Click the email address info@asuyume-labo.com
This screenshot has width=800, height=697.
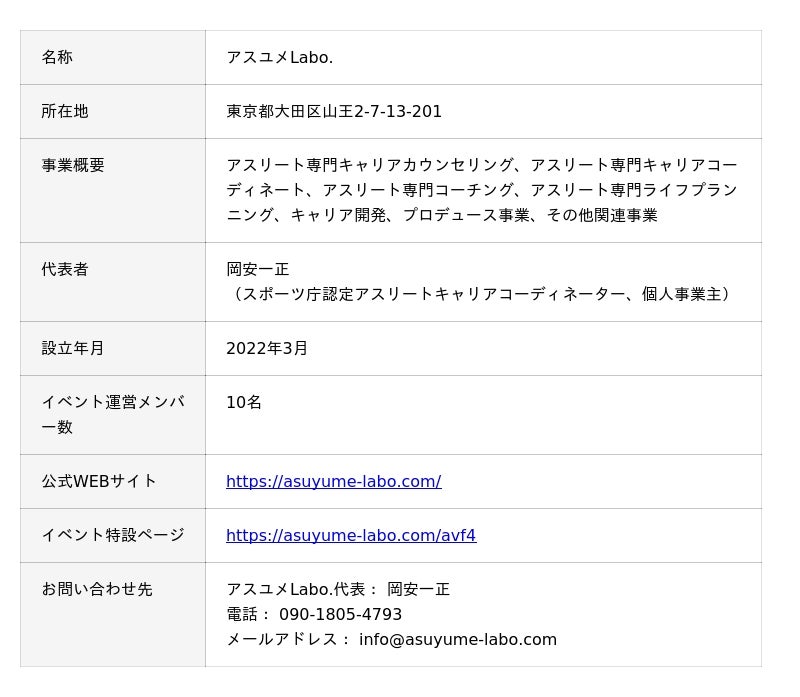pos(457,639)
